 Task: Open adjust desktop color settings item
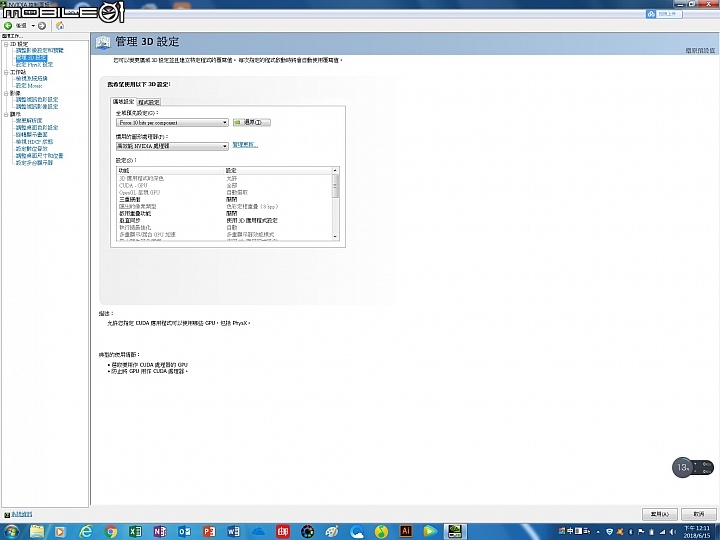coord(37,128)
